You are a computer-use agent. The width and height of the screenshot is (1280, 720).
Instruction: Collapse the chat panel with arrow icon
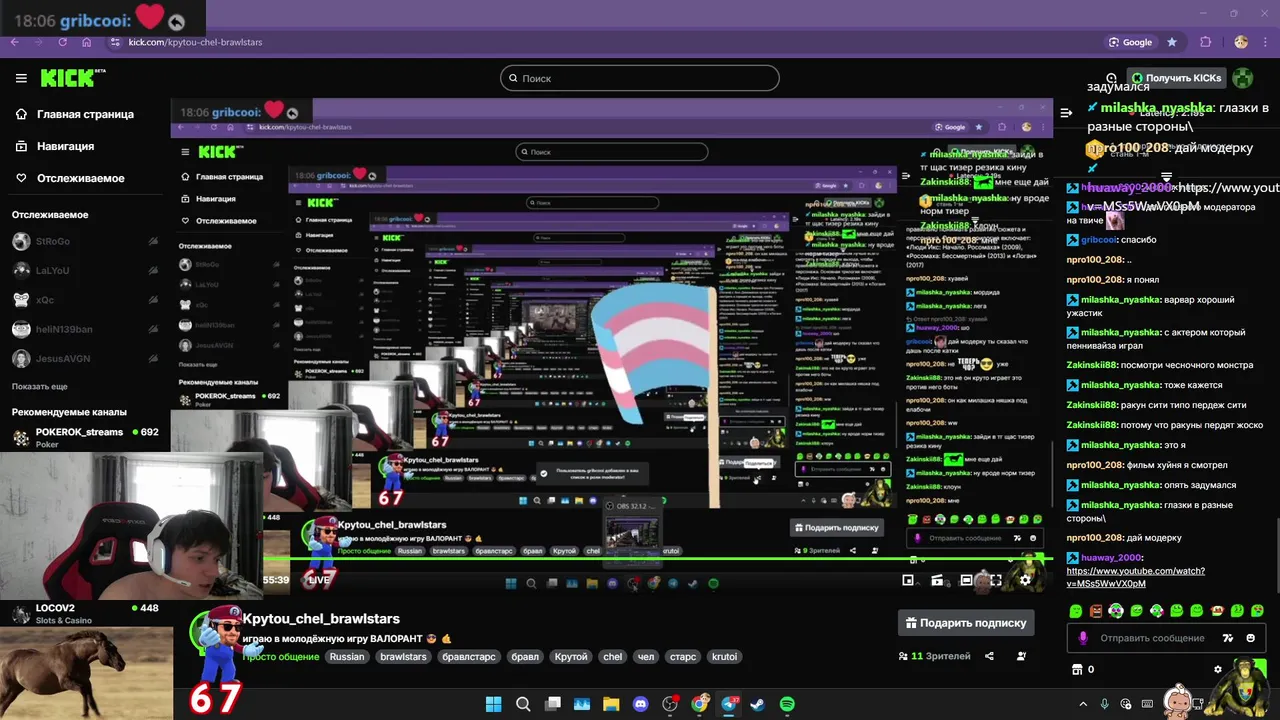(1066, 113)
